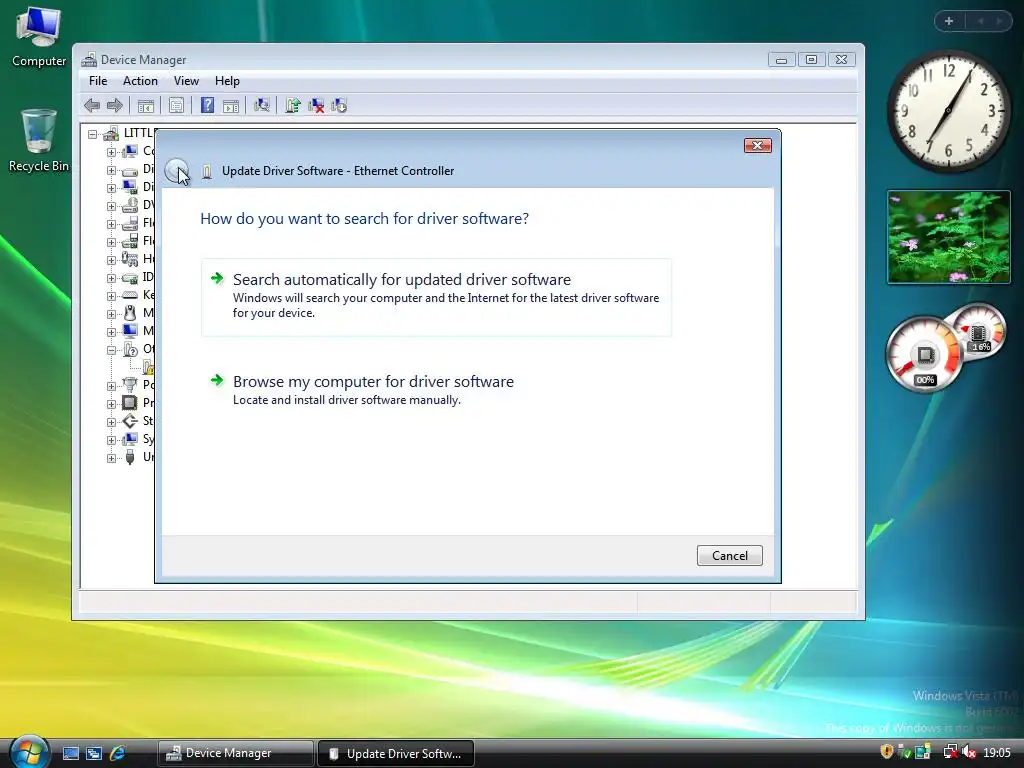
Task: Click Update Driver Software toolbar icon with green arrow
Action: [x=293, y=105]
